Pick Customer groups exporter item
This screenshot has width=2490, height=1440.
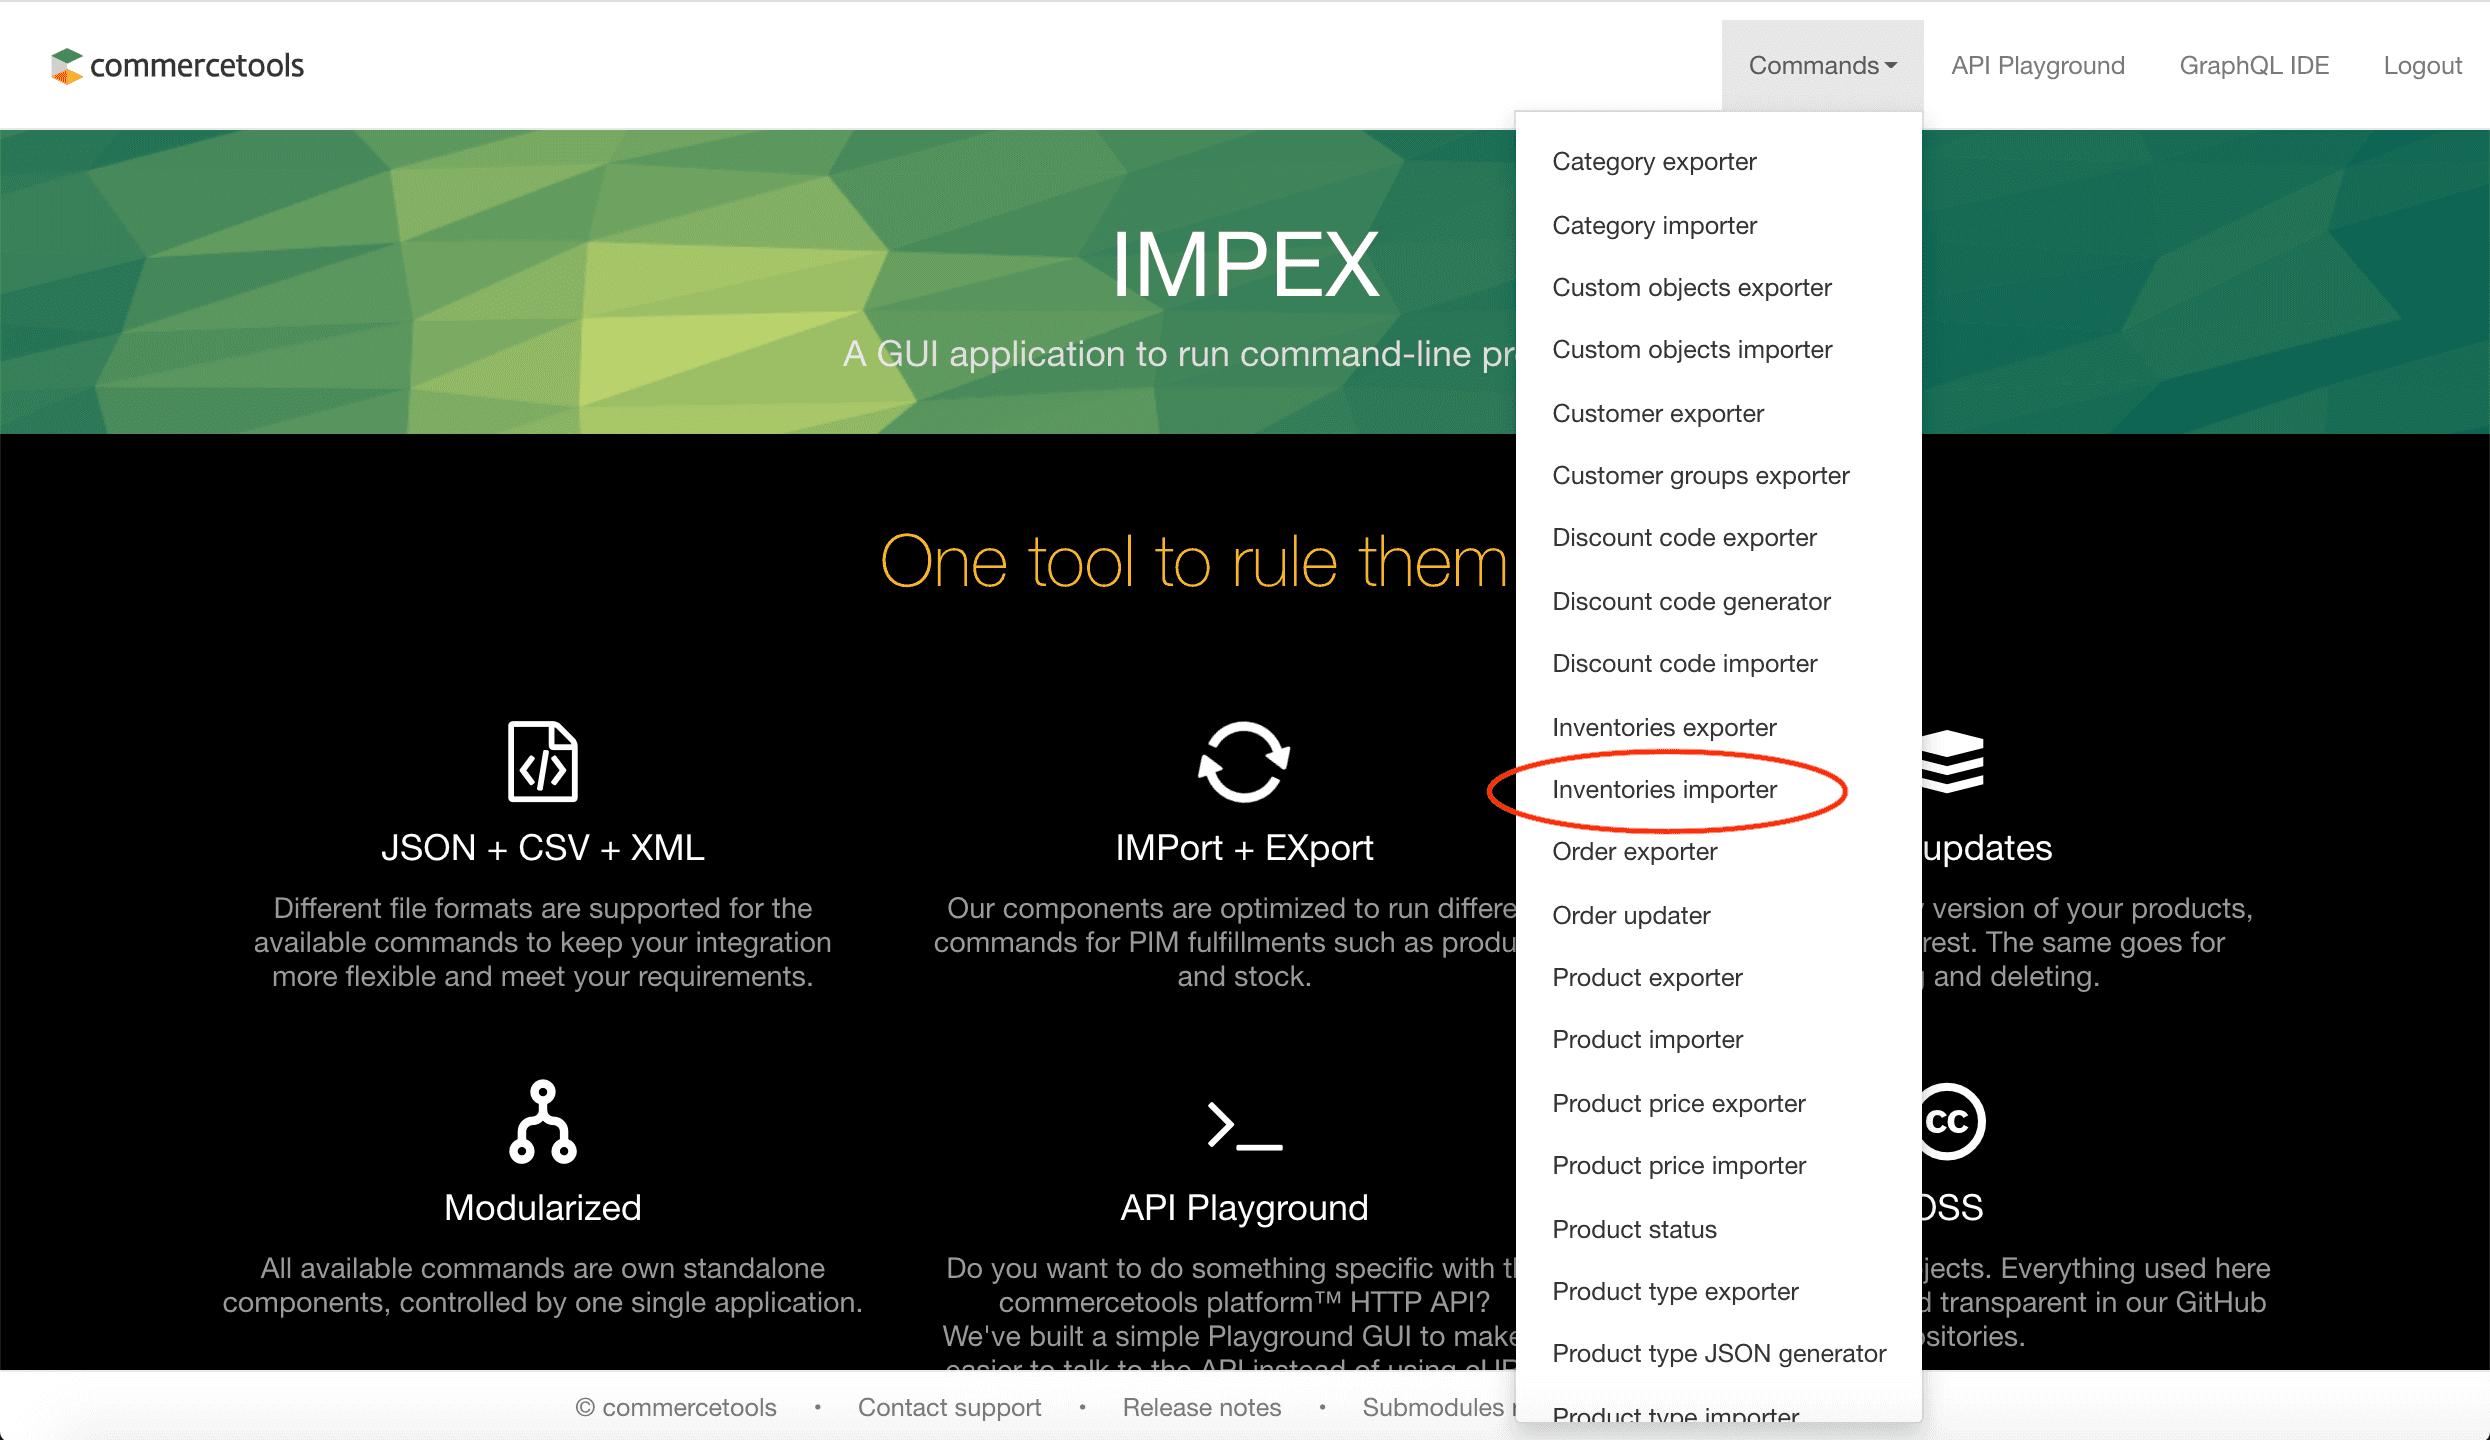[1700, 476]
